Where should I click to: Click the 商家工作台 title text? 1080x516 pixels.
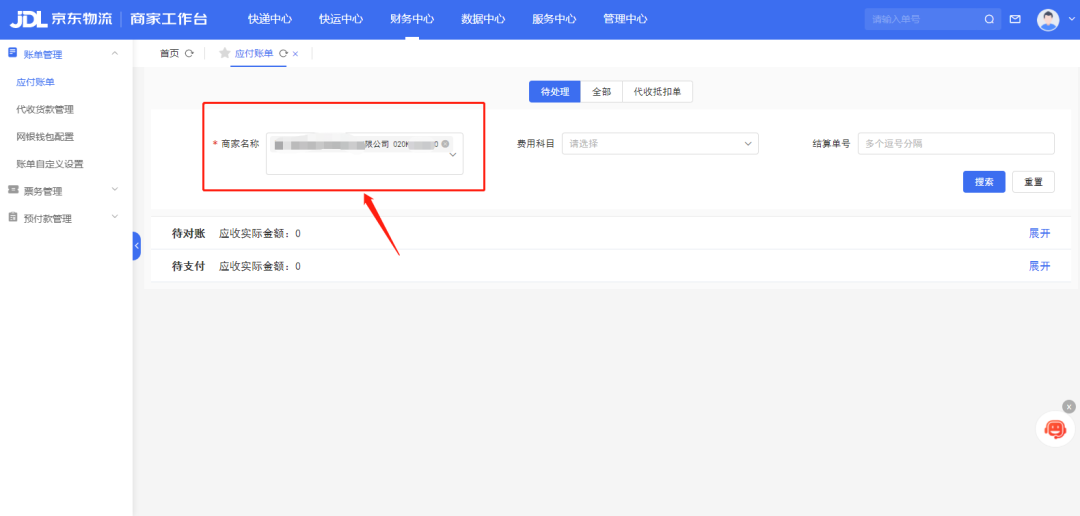(168, 19)
